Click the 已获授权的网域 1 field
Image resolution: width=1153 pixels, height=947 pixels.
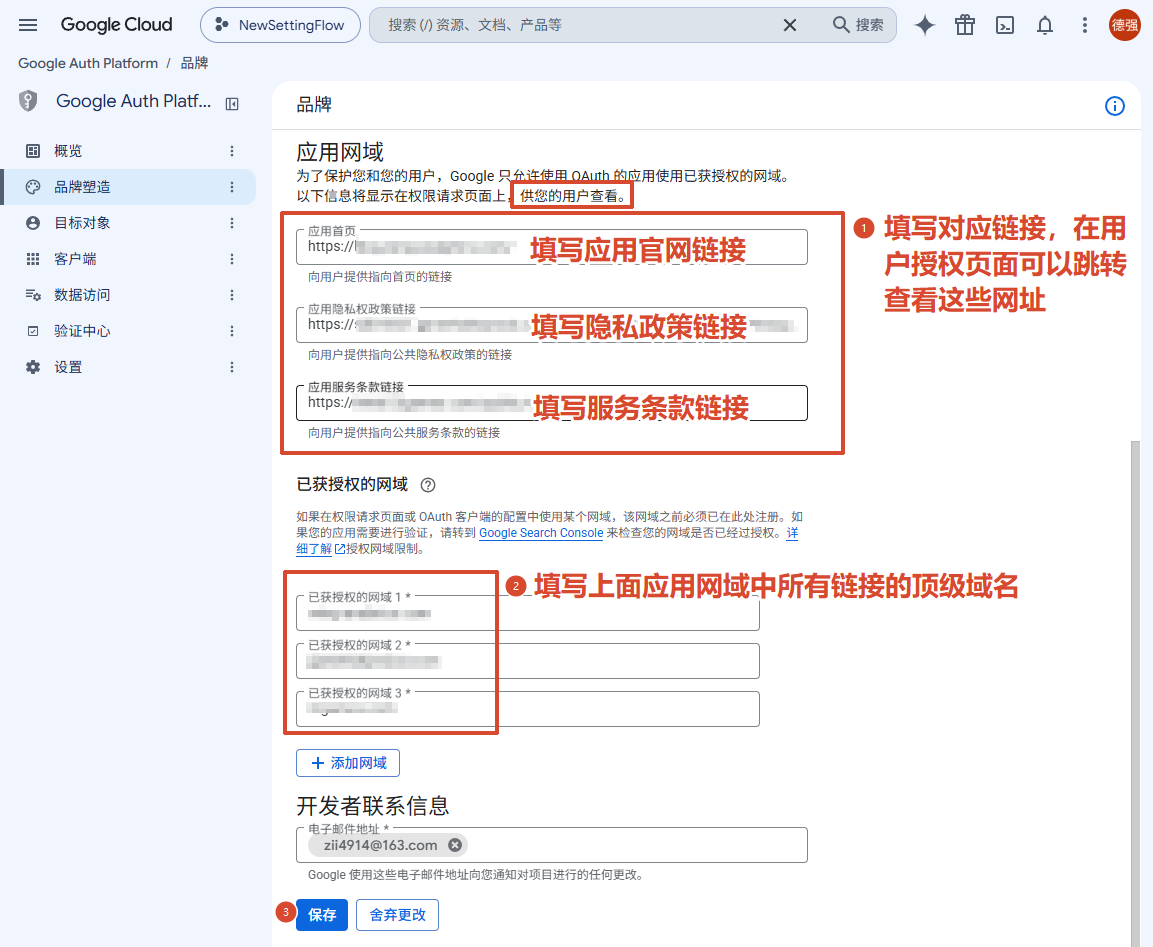point(528,613)
